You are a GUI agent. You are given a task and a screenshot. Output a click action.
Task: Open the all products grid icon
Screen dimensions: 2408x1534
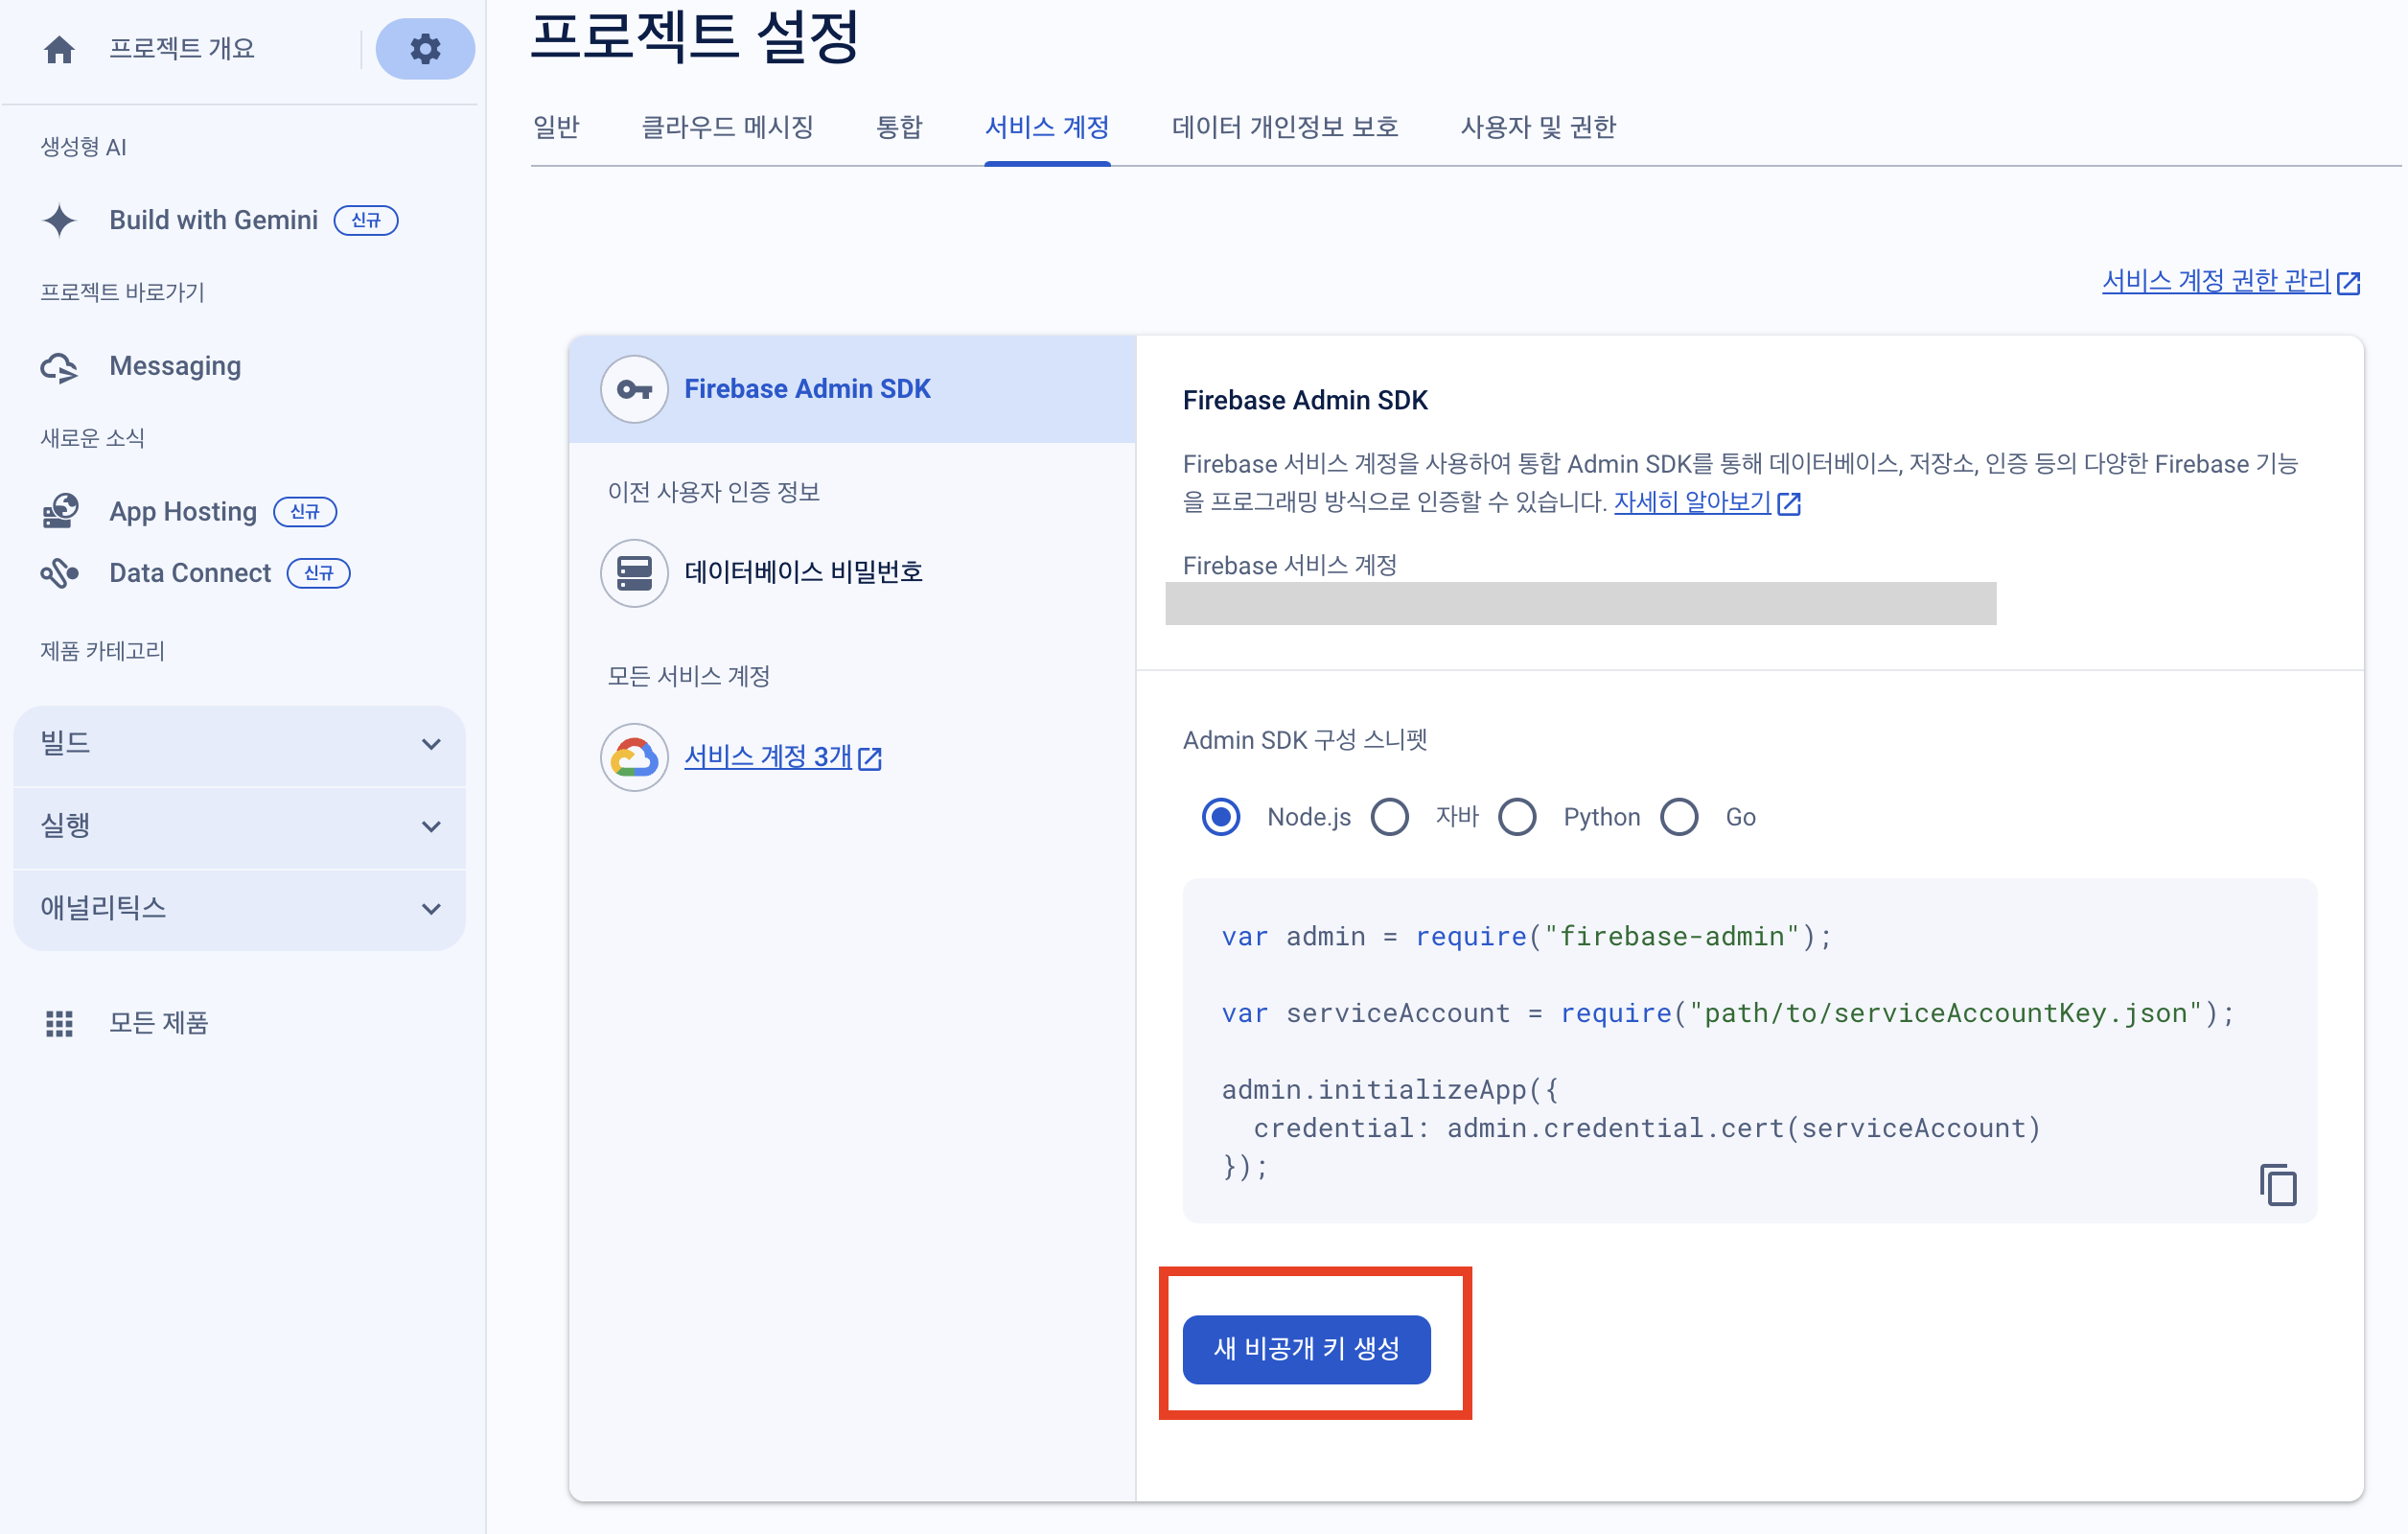(59, 1023)
